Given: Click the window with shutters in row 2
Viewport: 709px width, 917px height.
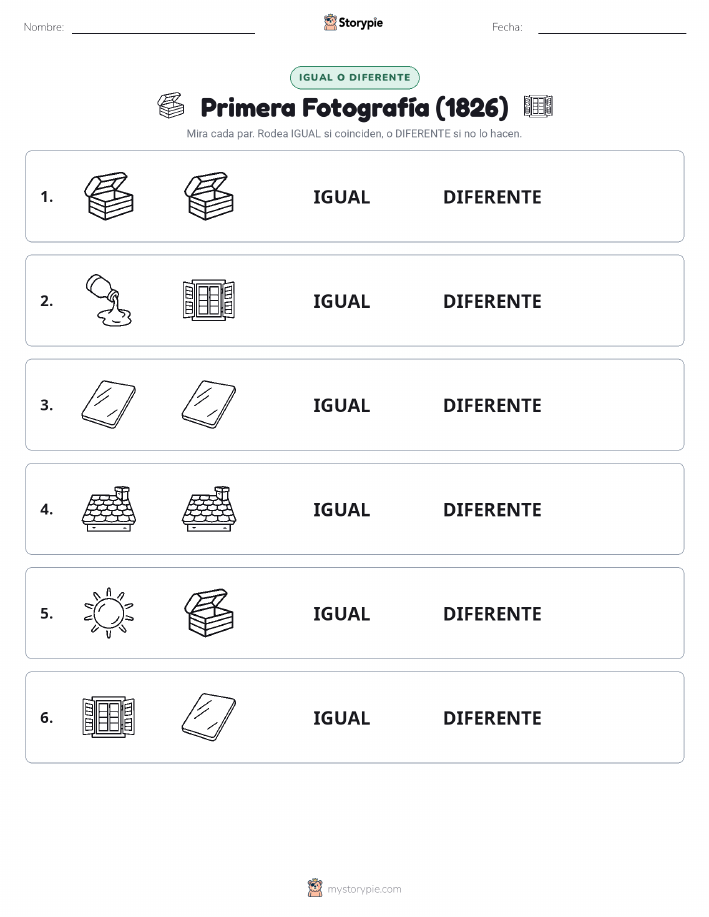Looking at the screenshot, I should [209, 300].
